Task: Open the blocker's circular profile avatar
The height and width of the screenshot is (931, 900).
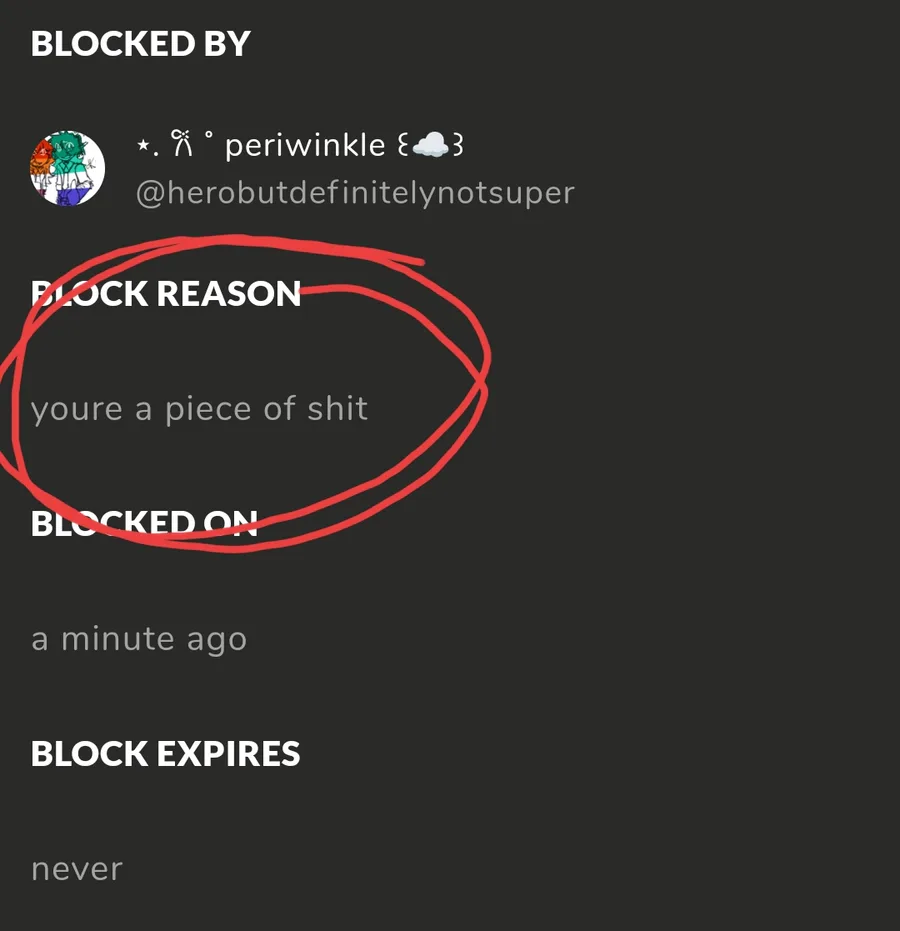Action: coord(68,168)
